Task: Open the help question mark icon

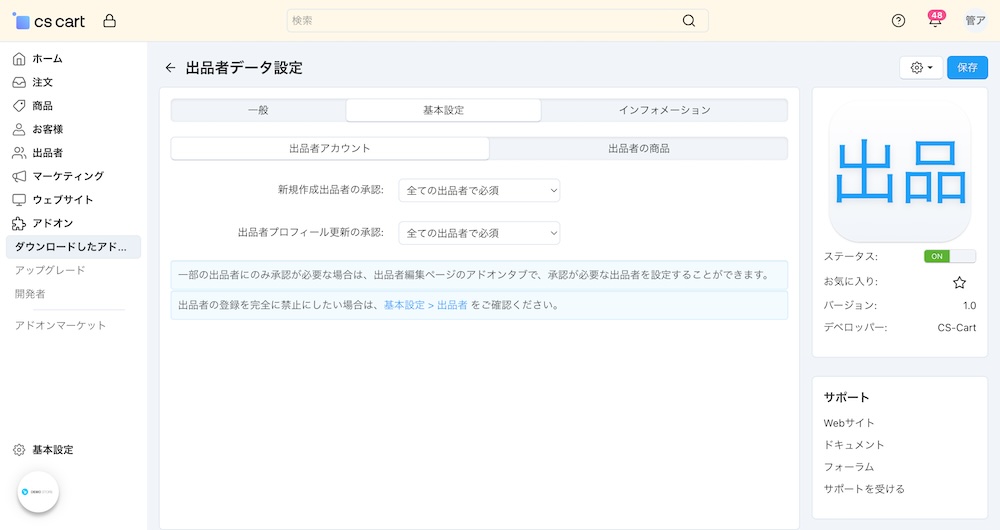Action: click(898, 21)
